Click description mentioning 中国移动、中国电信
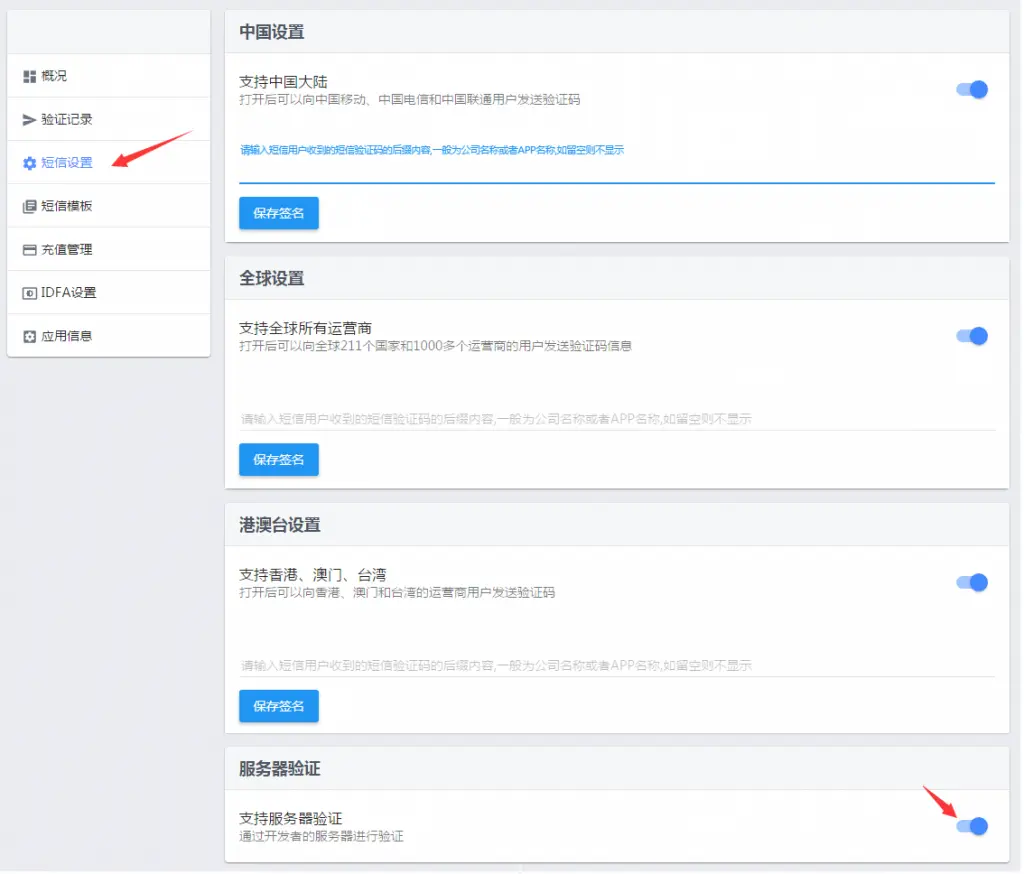The image size is (1024, 874). click(409, 99)
